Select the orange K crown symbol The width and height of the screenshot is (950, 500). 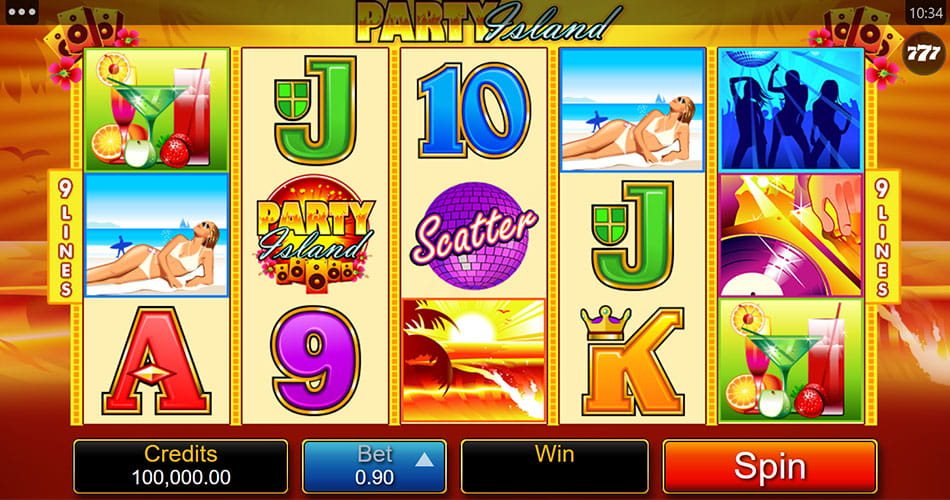click(632, 361)
